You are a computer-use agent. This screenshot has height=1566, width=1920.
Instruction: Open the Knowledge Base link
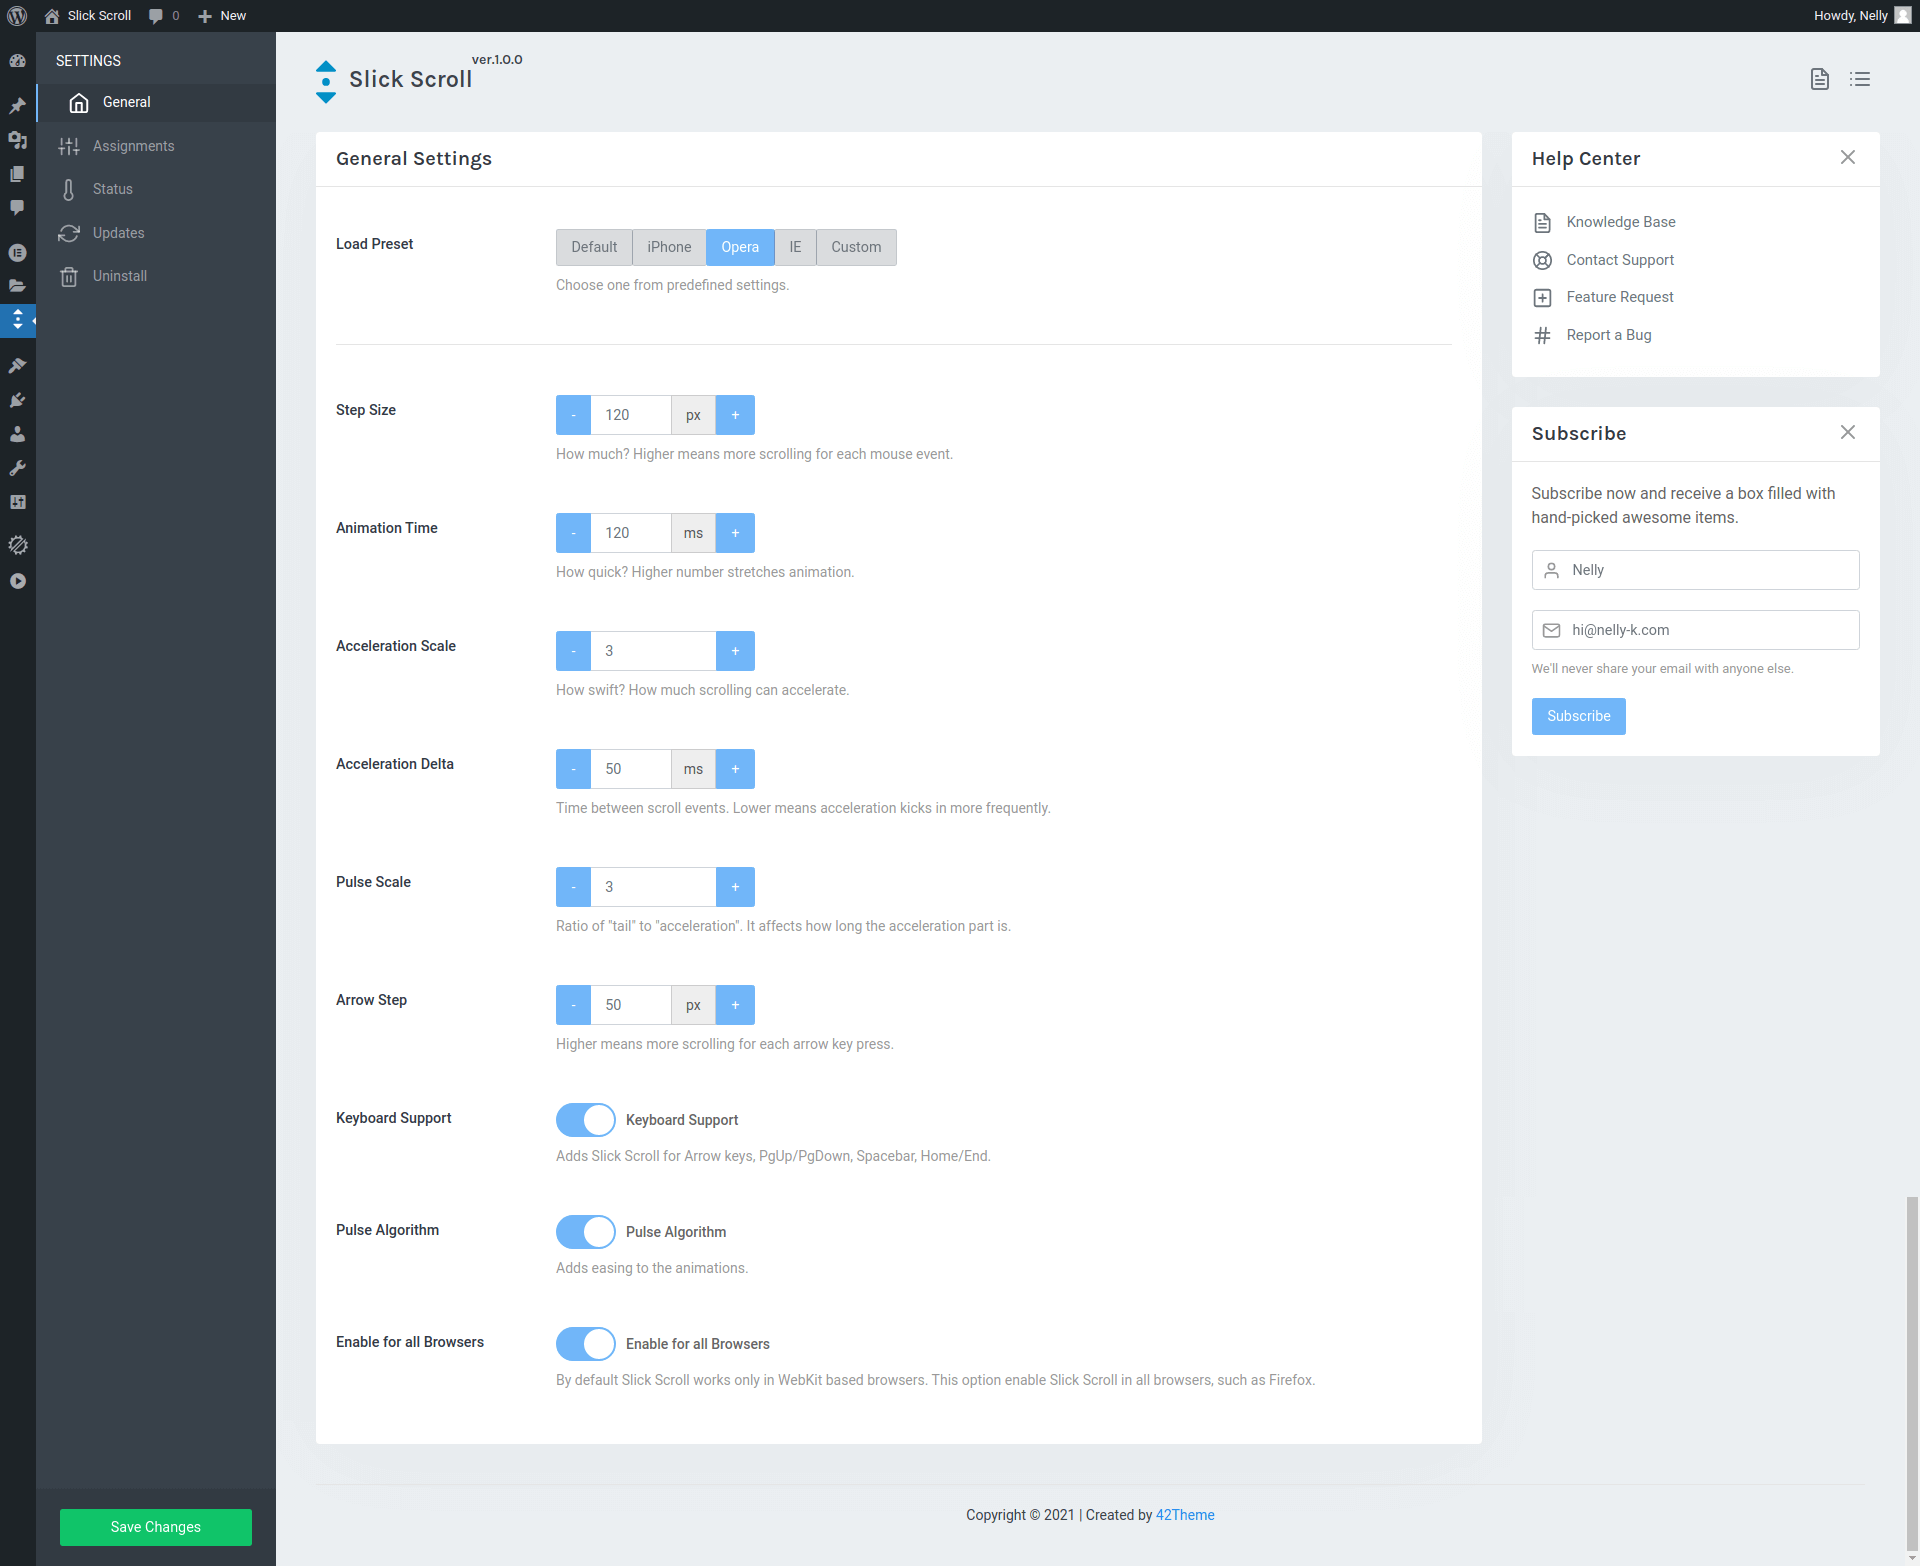coord(1621,222)
